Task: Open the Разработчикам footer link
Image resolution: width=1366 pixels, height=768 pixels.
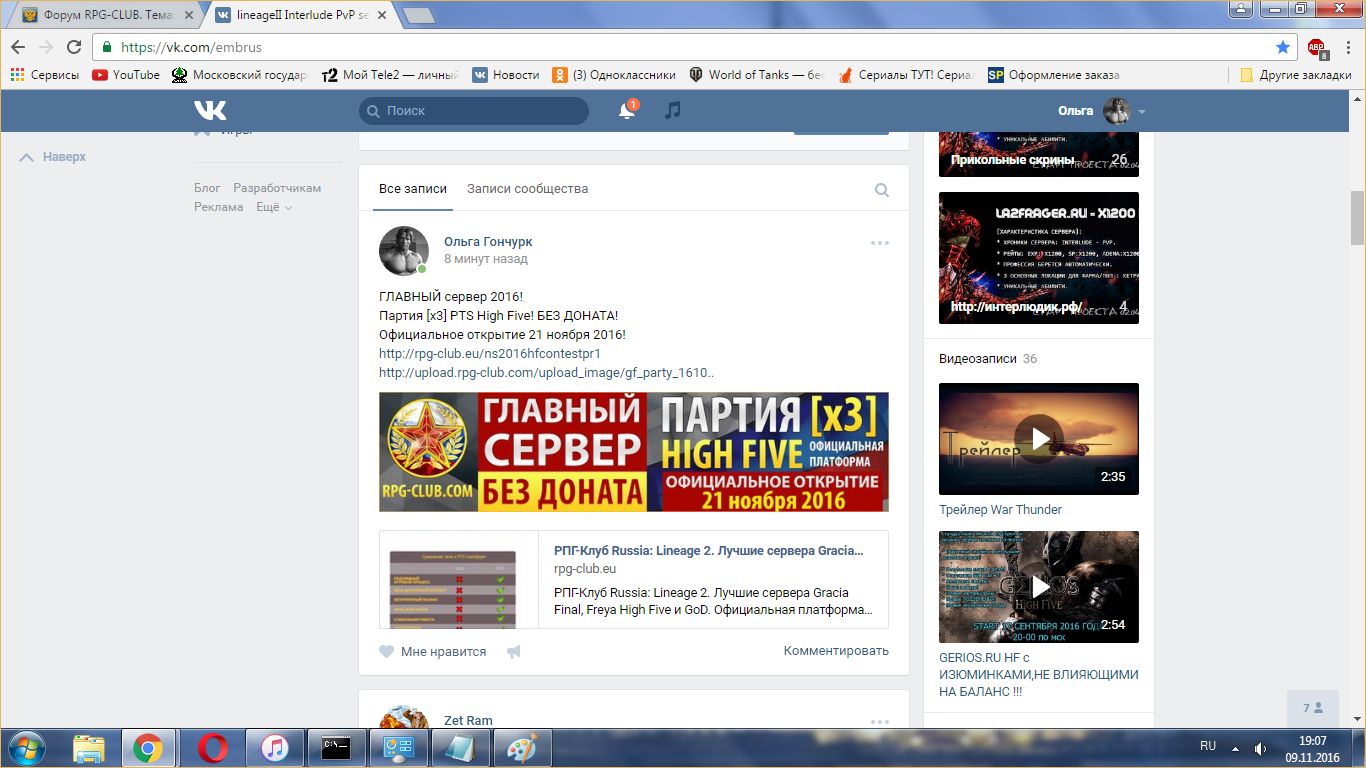Action: coord(277,188)
